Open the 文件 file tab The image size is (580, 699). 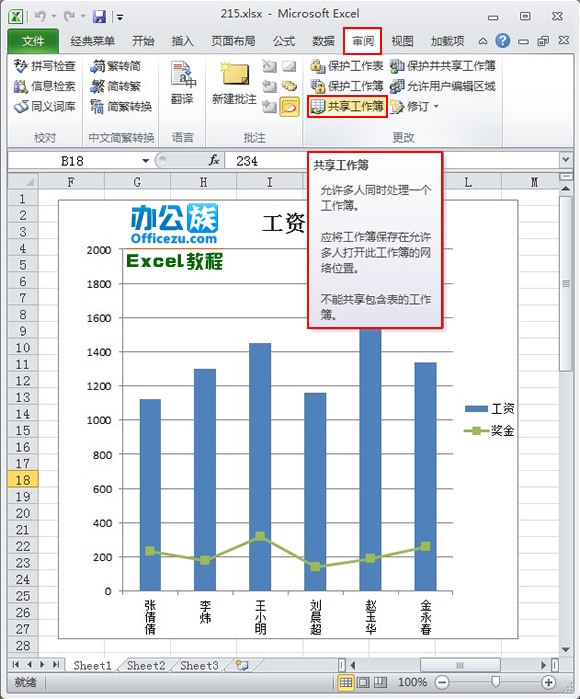[x=33, y=41]
